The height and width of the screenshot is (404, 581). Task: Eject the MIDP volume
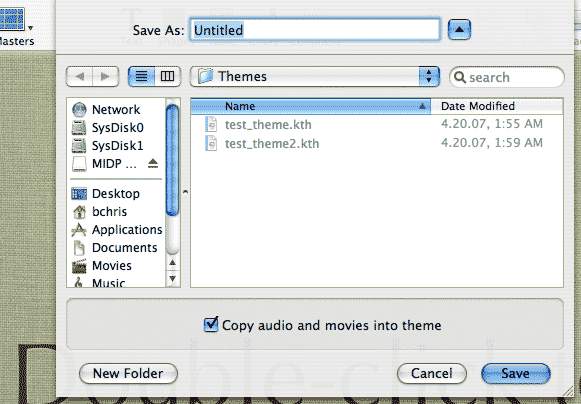[x=153, y=163]
